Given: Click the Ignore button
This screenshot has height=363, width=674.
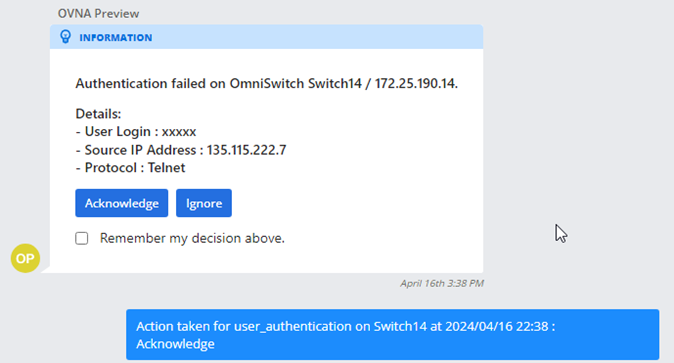Looking at the screenshot, I should (204, 203).
